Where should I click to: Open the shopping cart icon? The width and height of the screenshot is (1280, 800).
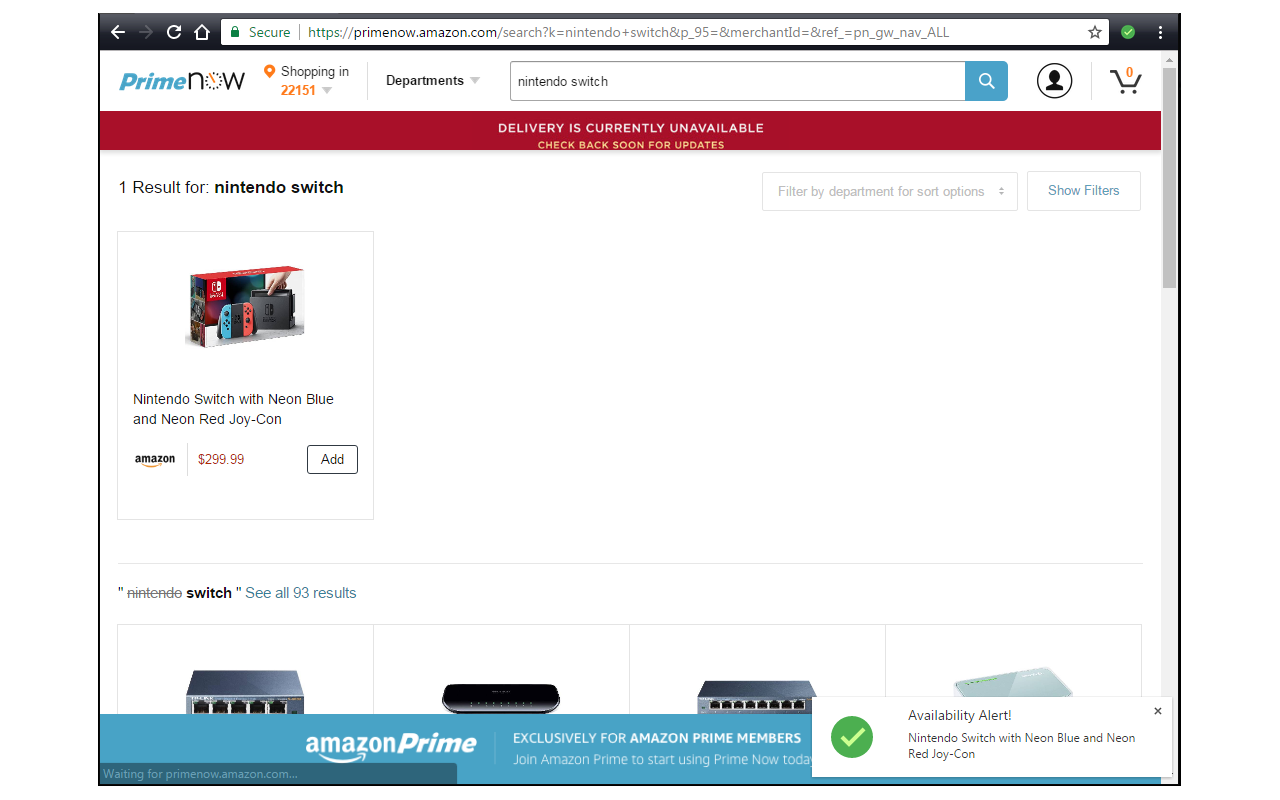1126,80
